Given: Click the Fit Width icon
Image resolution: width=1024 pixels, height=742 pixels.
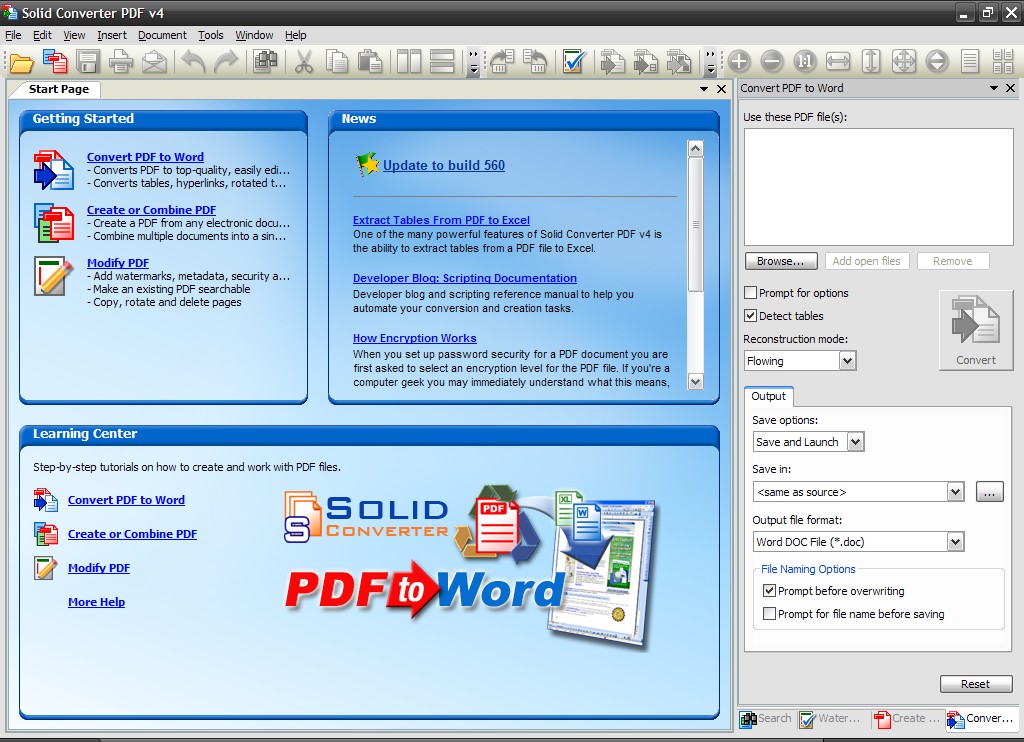Looking at the screenshot, I should point(838,62).
